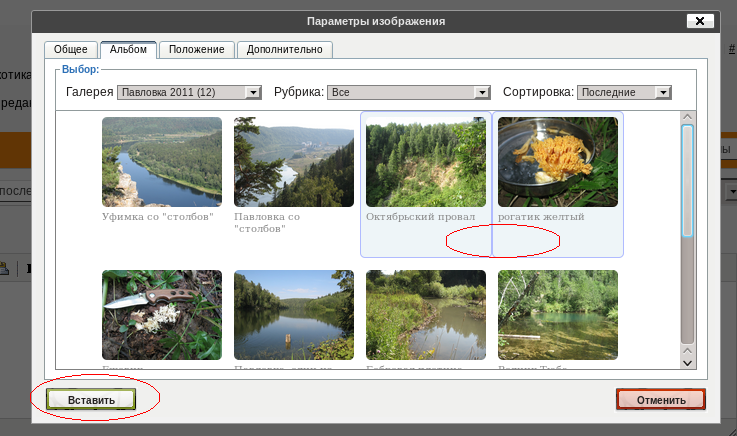Viewport: 737px width, 436px height.
Task: Choose the knife with white mushrooms photo
Action: [x=162, y=314]
